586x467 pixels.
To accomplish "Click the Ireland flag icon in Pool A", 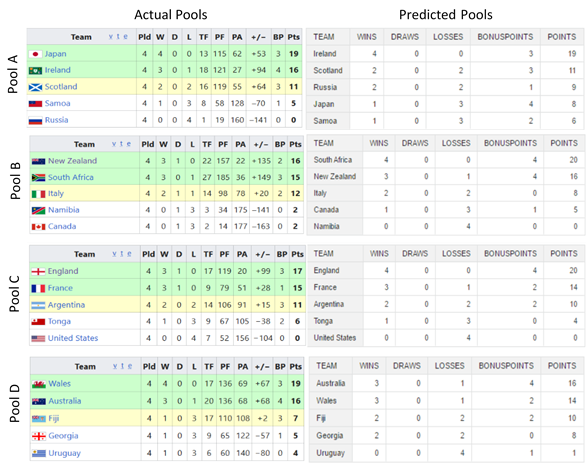I will 36,70.
